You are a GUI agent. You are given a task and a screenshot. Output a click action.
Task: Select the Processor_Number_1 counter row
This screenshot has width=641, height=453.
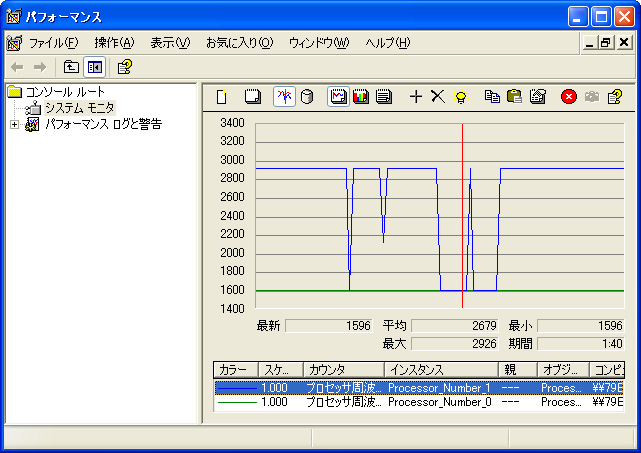438,387
